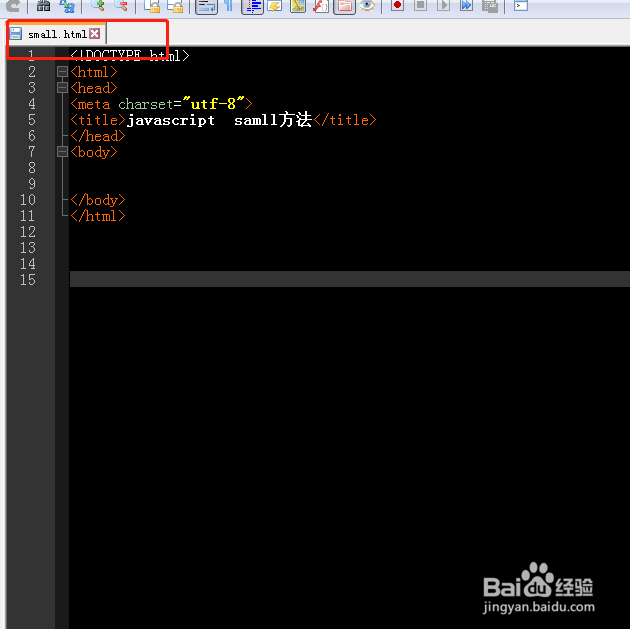Click the word javascript in the title line
This screenshot has width=630, height=629.
(x=170, y=120)
